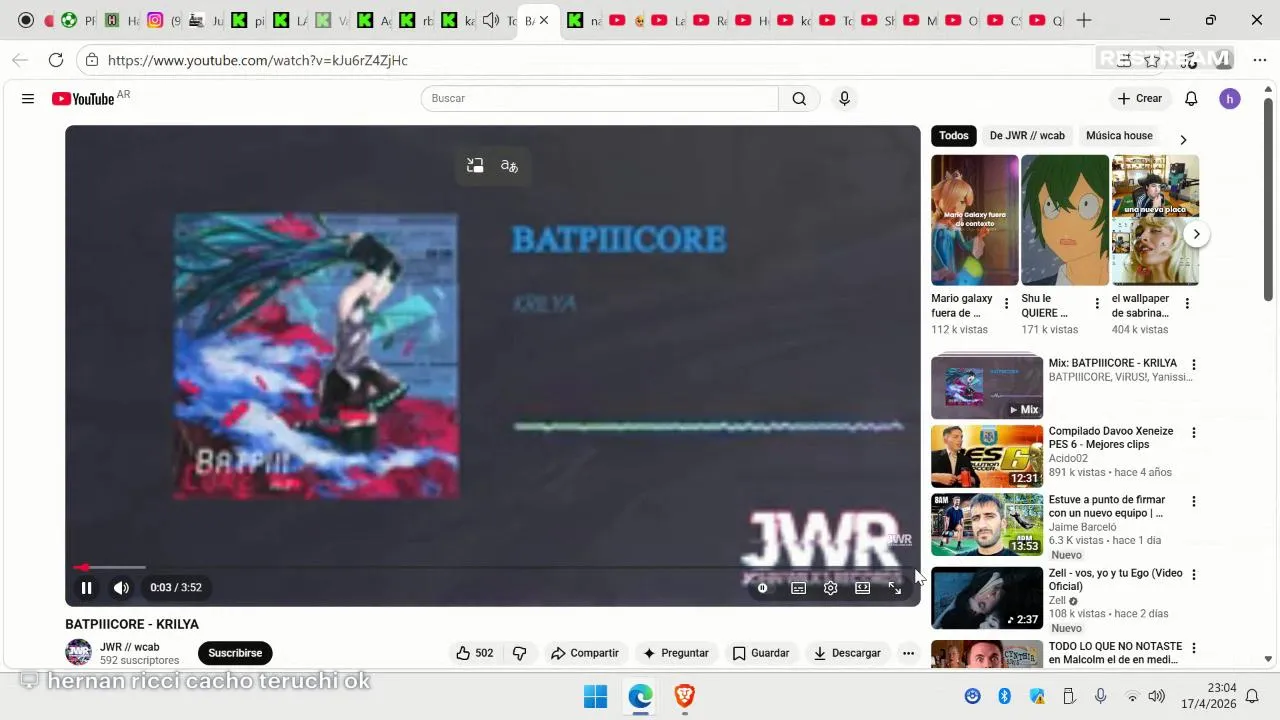Dislike the video with thumbs down
Viewport: 1280px width, 720px height.
pyautogui.click(x=519, y=653)
